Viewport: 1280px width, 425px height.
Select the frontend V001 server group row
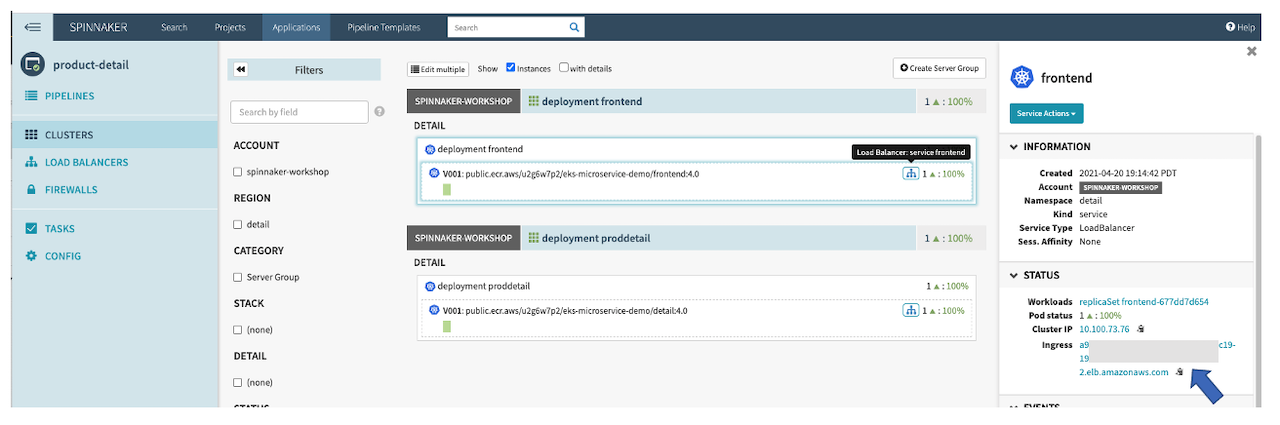click(x=695, y=180)
